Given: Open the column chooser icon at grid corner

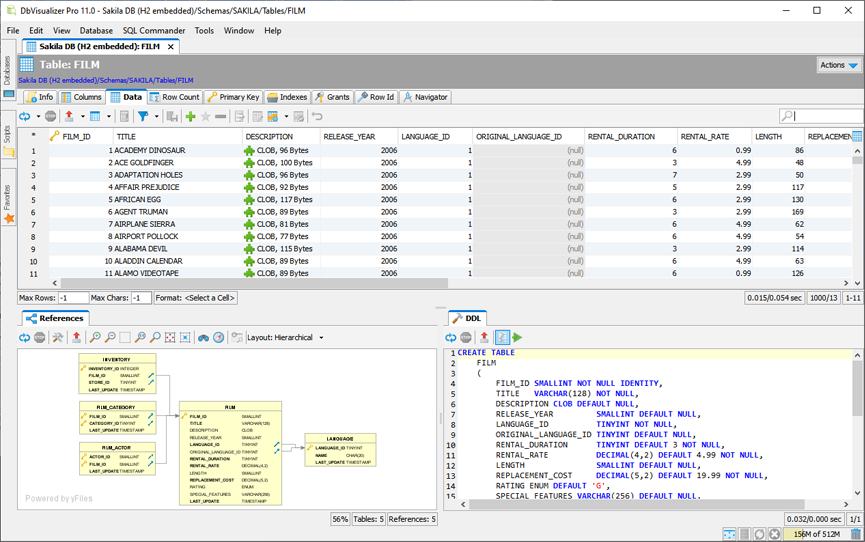Looking at the screenshot, I should [857, 136].
